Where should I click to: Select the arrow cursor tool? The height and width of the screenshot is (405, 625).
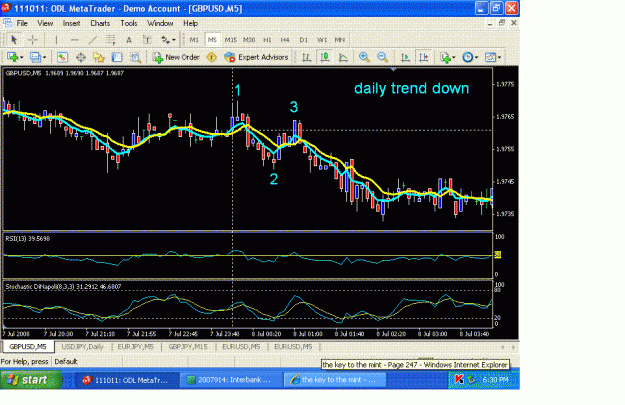pyautogui.click(x=14, y=39)
